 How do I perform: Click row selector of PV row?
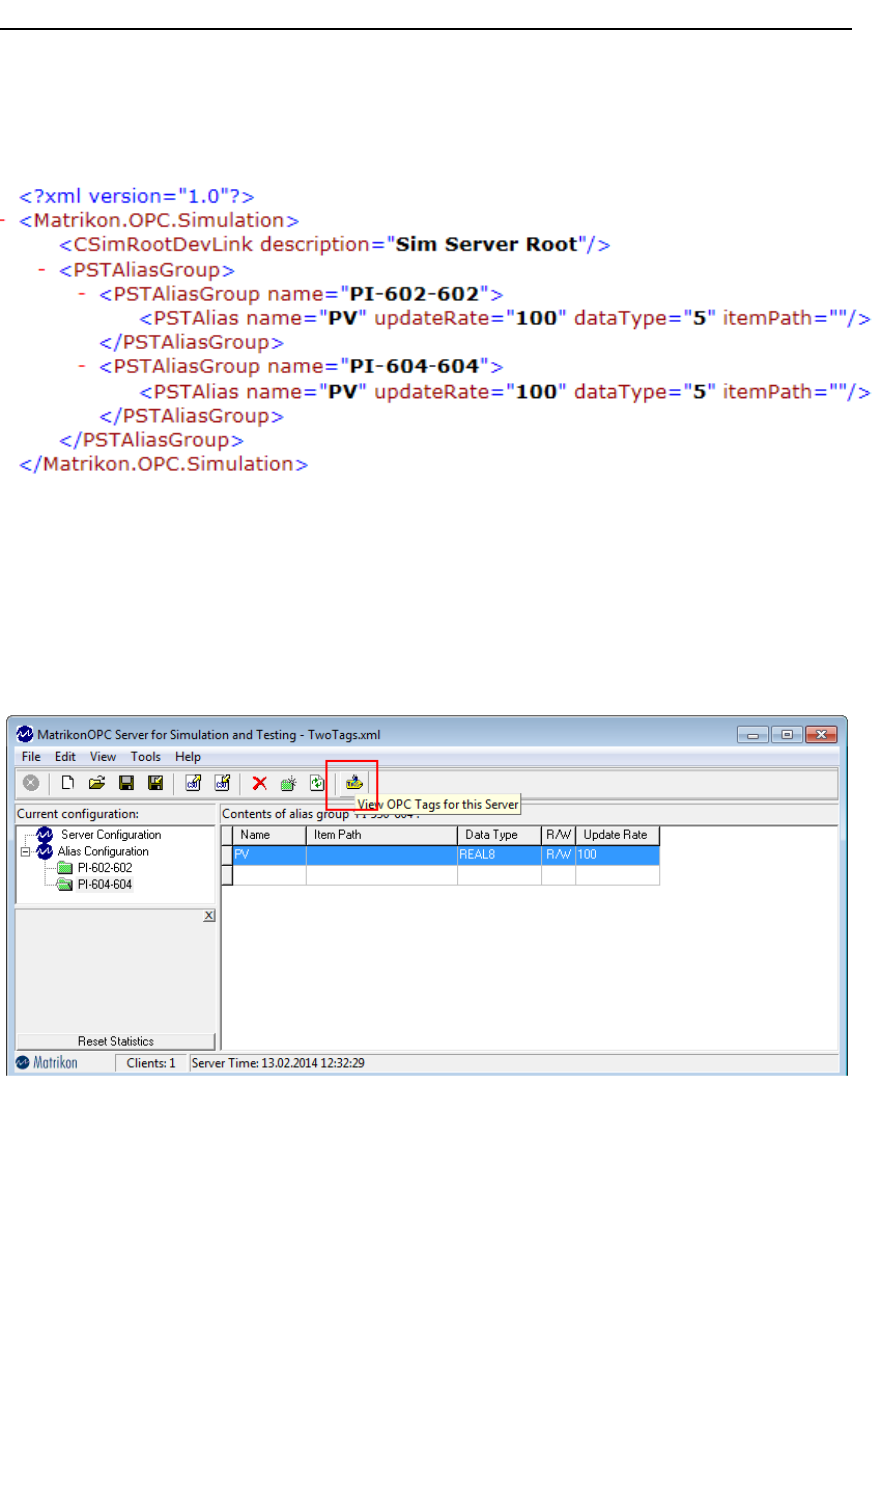click(x=227, y=855)
